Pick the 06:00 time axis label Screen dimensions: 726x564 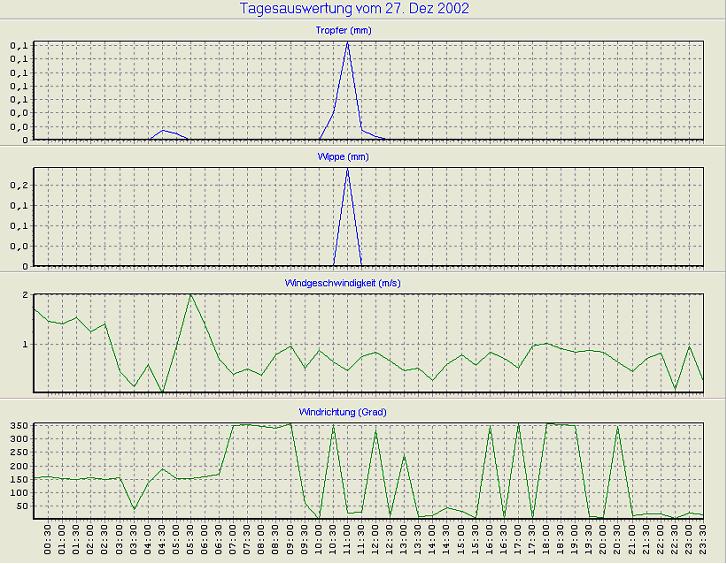pyautogui.click(x=205, y=542)
